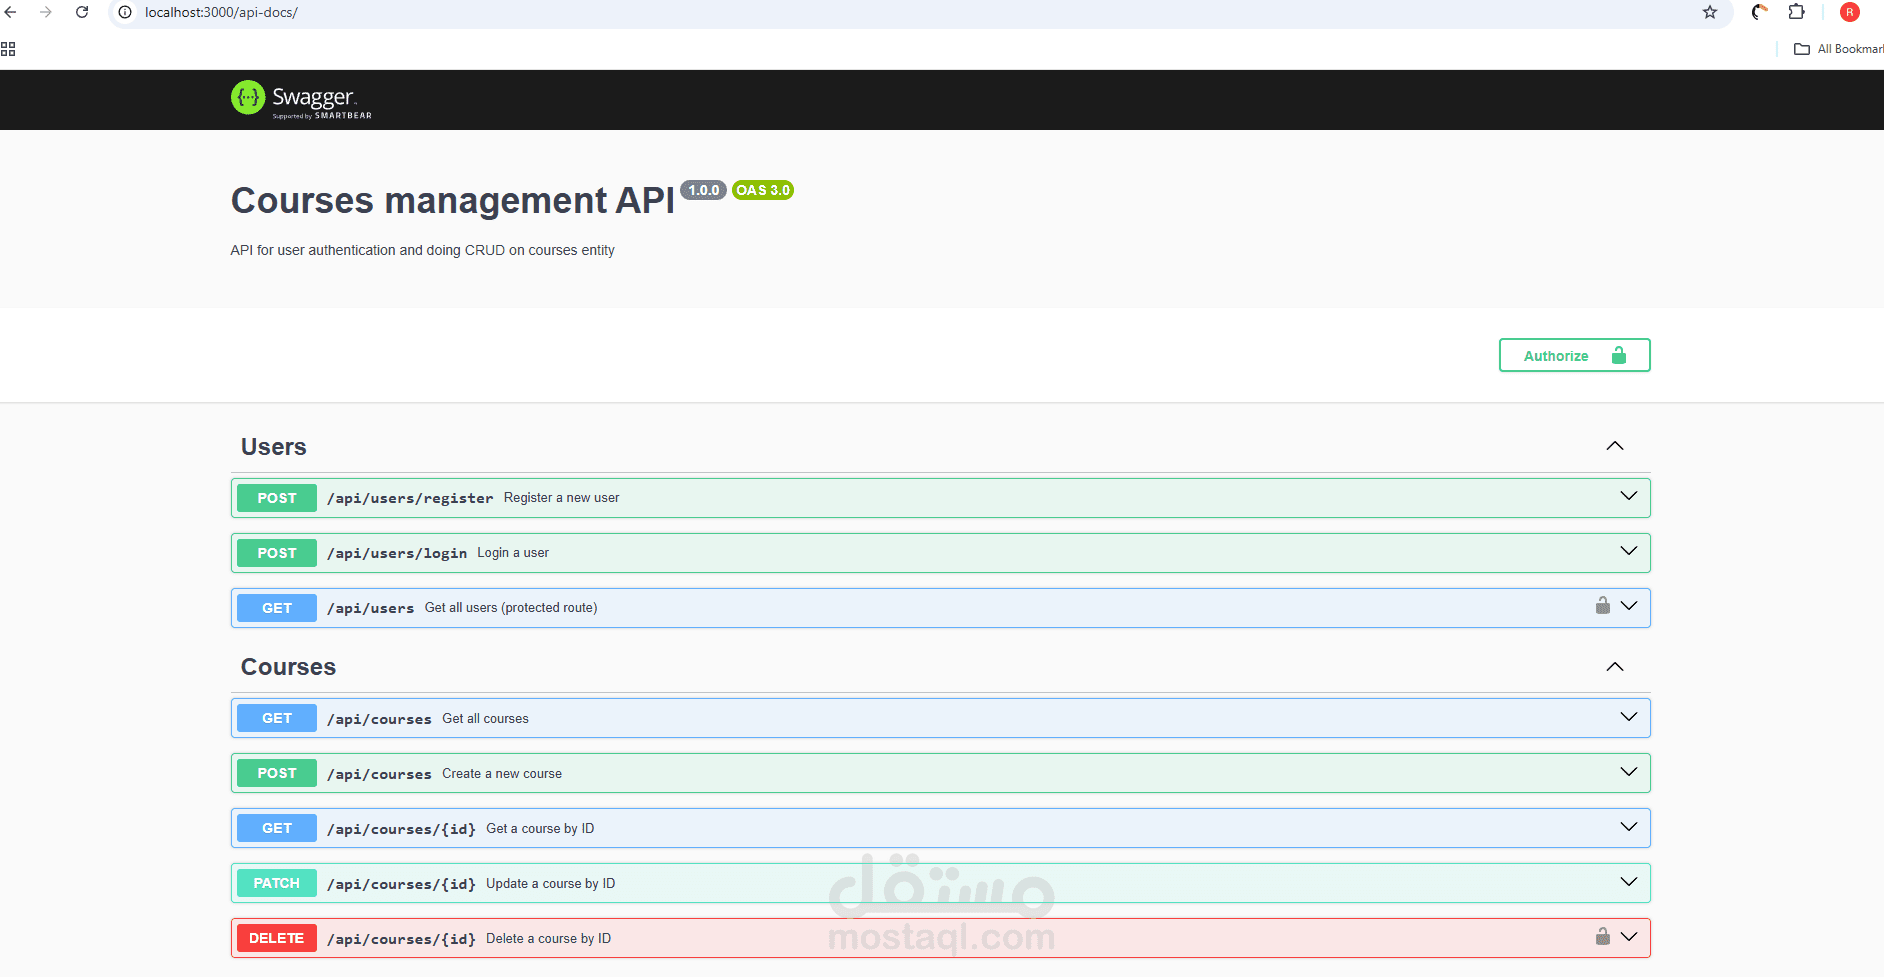Click 'Update a course by ID' description
Screen dimensions: 1884x977
(551, 883)
